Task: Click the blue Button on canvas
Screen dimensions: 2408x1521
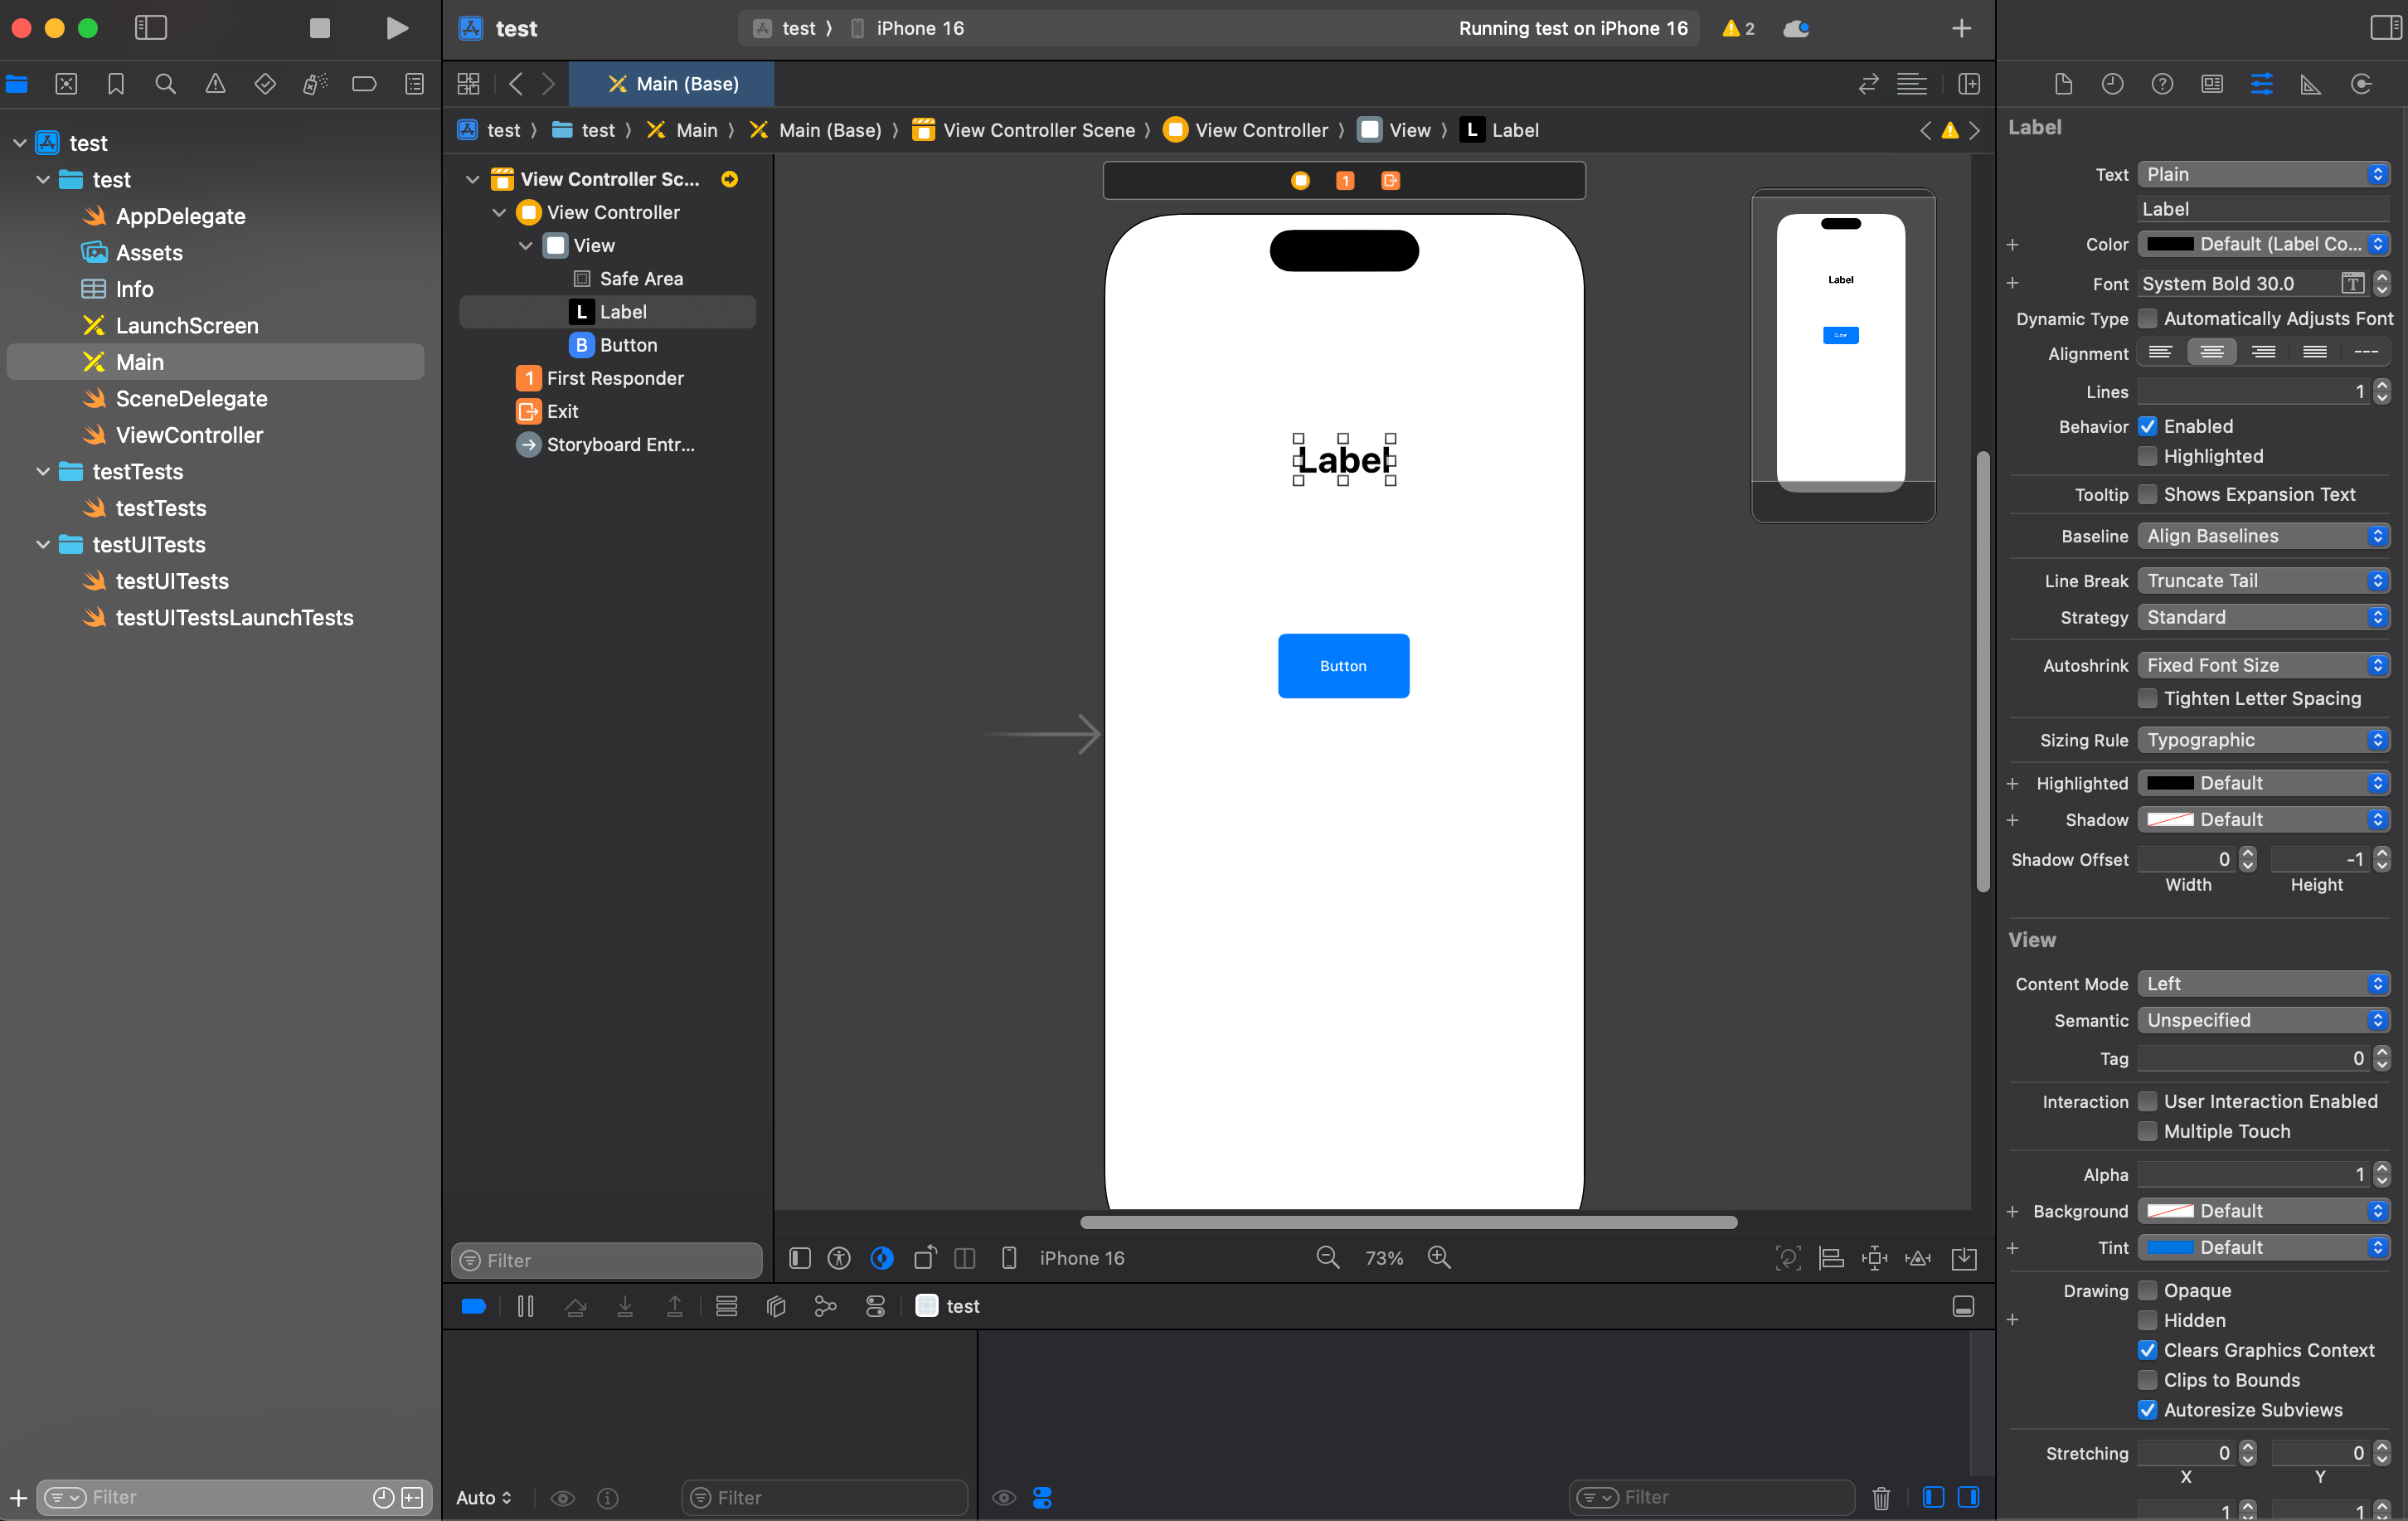Action: [x=1343, y=666]
